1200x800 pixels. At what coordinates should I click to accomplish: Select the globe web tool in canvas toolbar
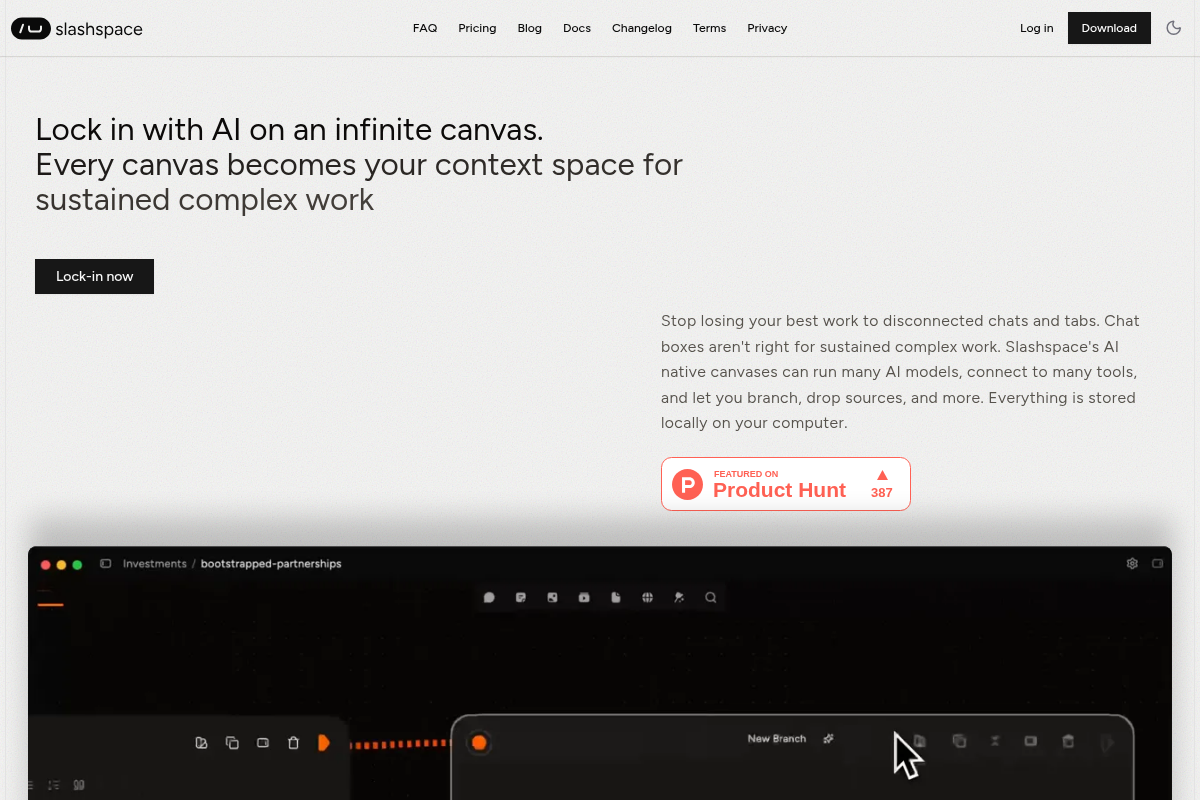648,598
